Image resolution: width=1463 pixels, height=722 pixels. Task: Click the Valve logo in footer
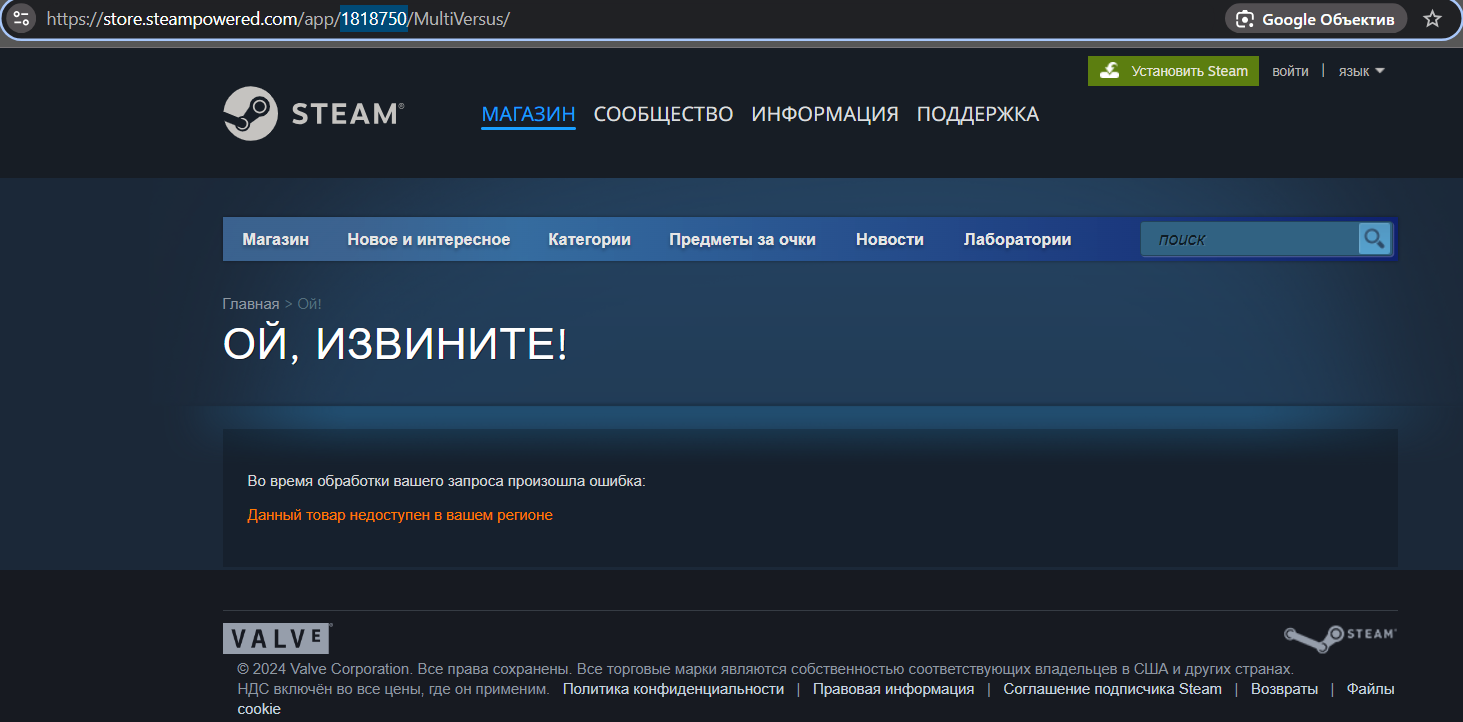point(277,639)
